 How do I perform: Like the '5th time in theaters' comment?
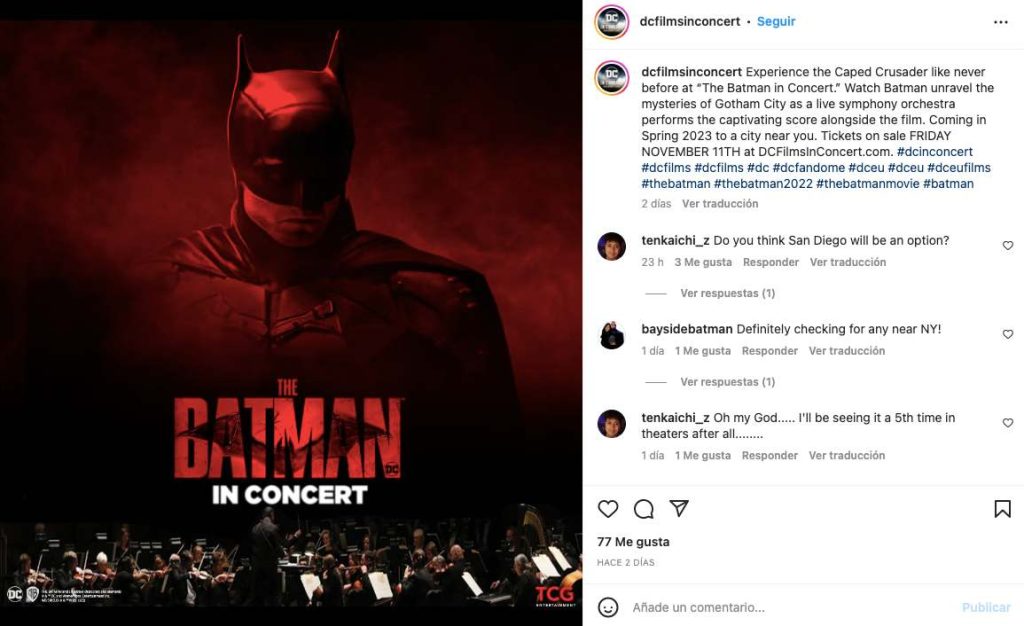click(x=1008, y=423)
